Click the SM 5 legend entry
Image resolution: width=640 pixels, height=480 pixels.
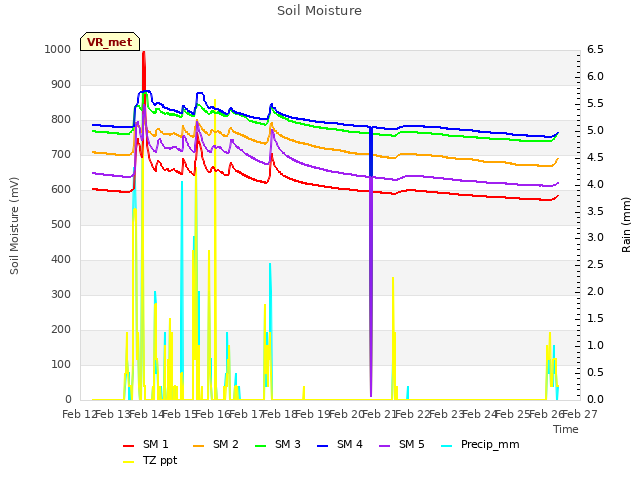pos(402,444)
